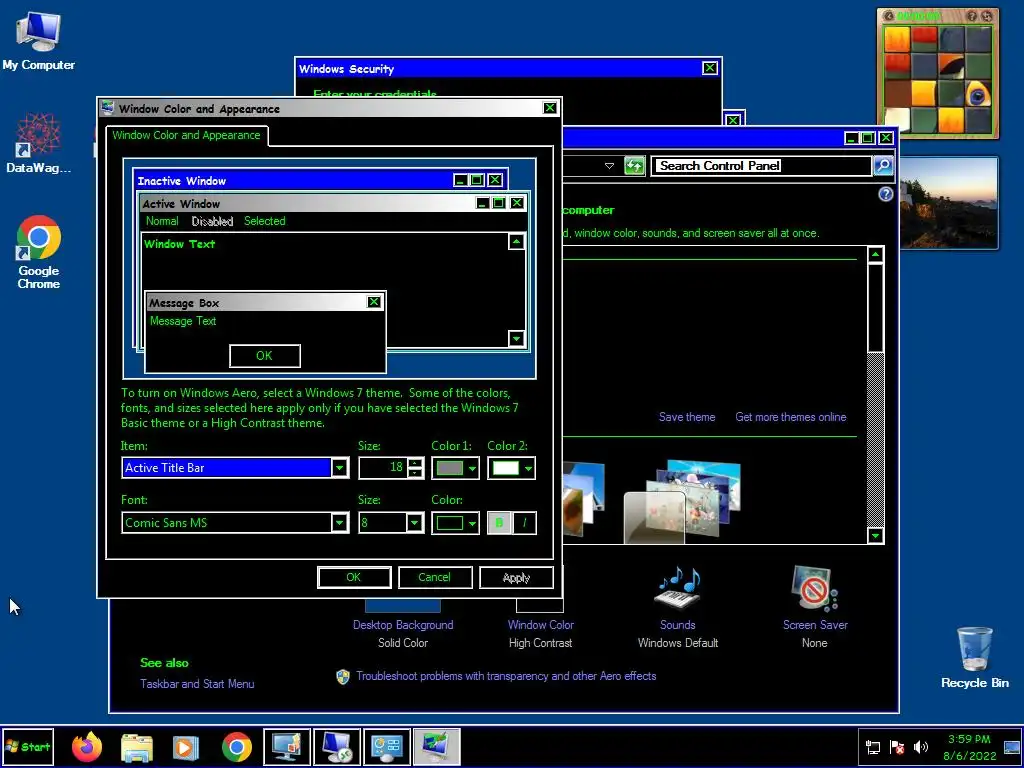1024x768 pixels.
Task: Expand the Control Panel address bar history dropdown
Action: coord(609,166)
